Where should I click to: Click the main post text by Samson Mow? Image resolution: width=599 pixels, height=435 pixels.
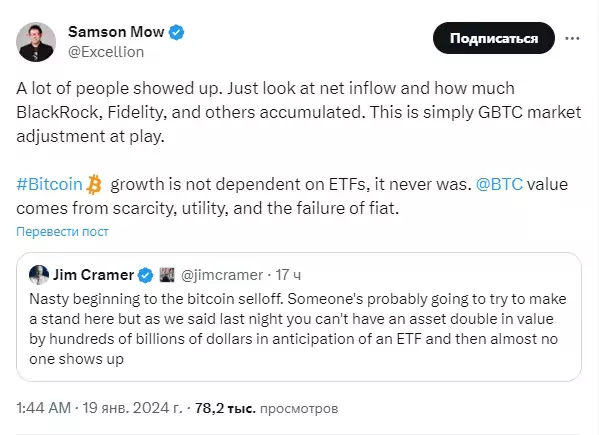[299, 148]
